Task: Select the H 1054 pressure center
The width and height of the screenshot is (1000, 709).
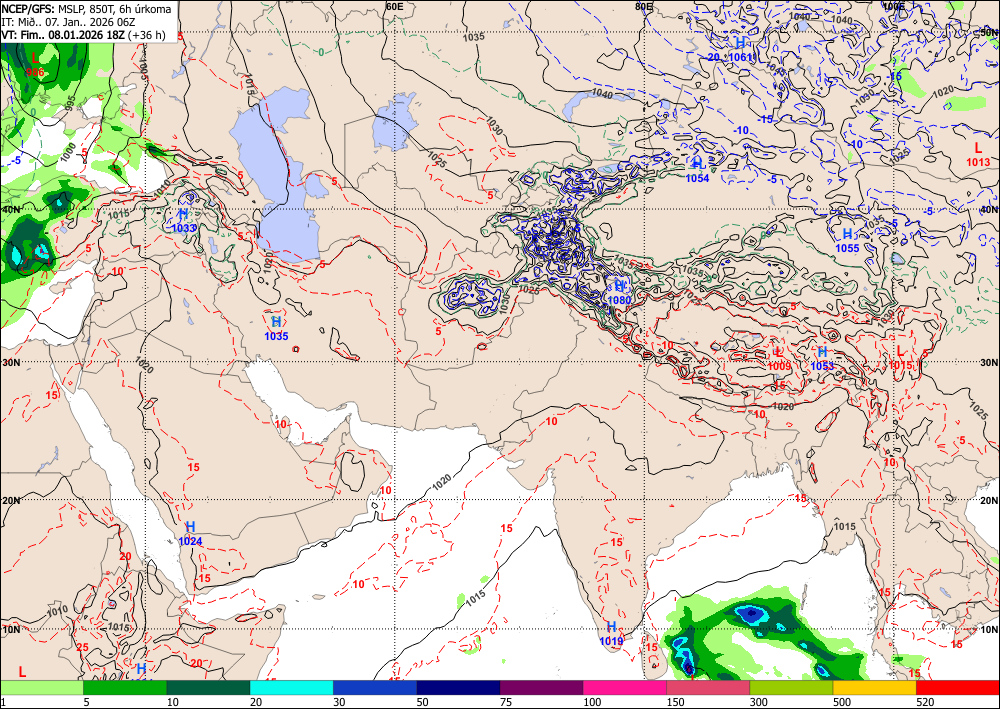Action: pos(698,171)
